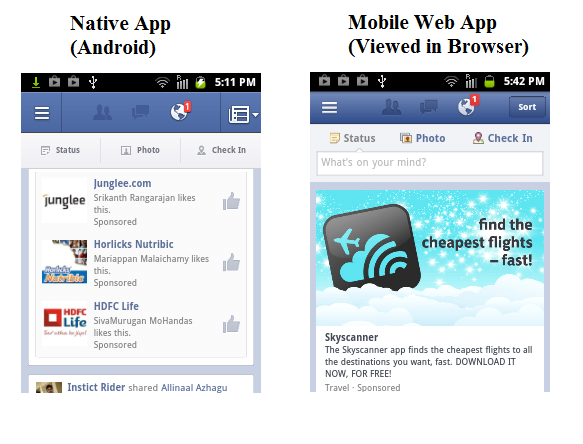Open the Junglee.com page link
The image size is (583, 444).
click(x=122, y=183)
